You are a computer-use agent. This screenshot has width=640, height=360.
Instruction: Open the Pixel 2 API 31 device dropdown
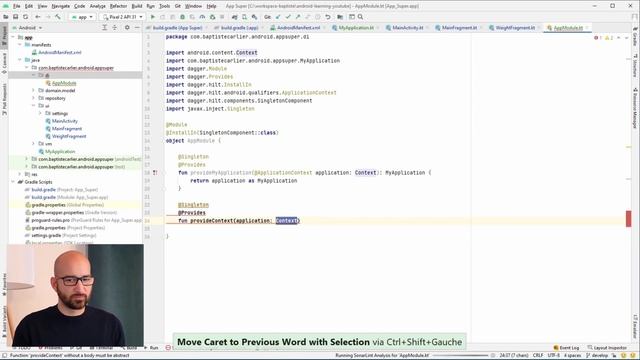point(122,17)
